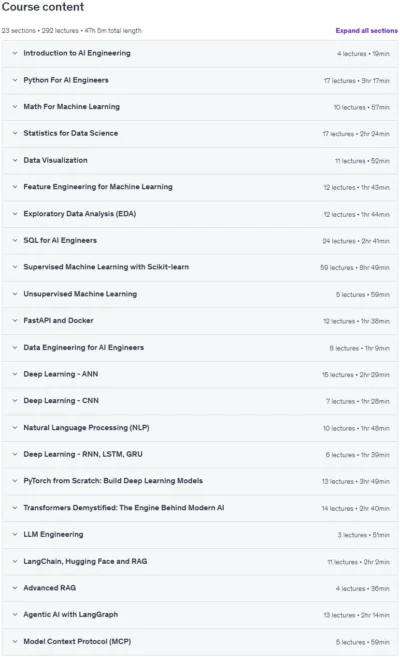Image resolution: width=400 pixels, height=657 pixels.
Task: Expand chevron beside Python For AI Engineers
Action: coord(15,80)
